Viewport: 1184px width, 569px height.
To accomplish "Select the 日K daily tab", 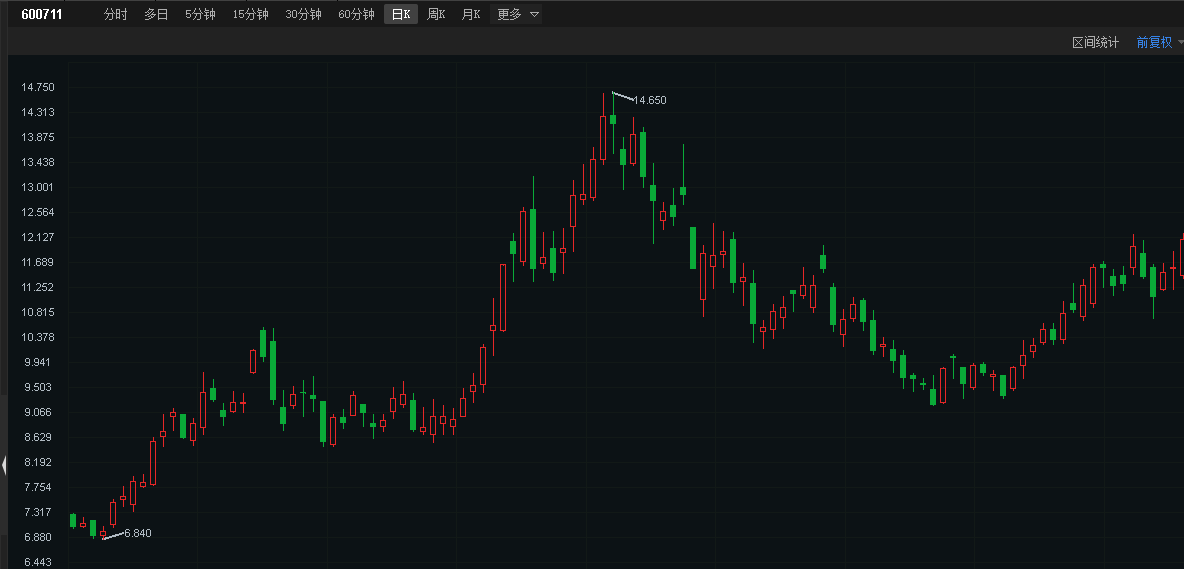I will 401,15.
